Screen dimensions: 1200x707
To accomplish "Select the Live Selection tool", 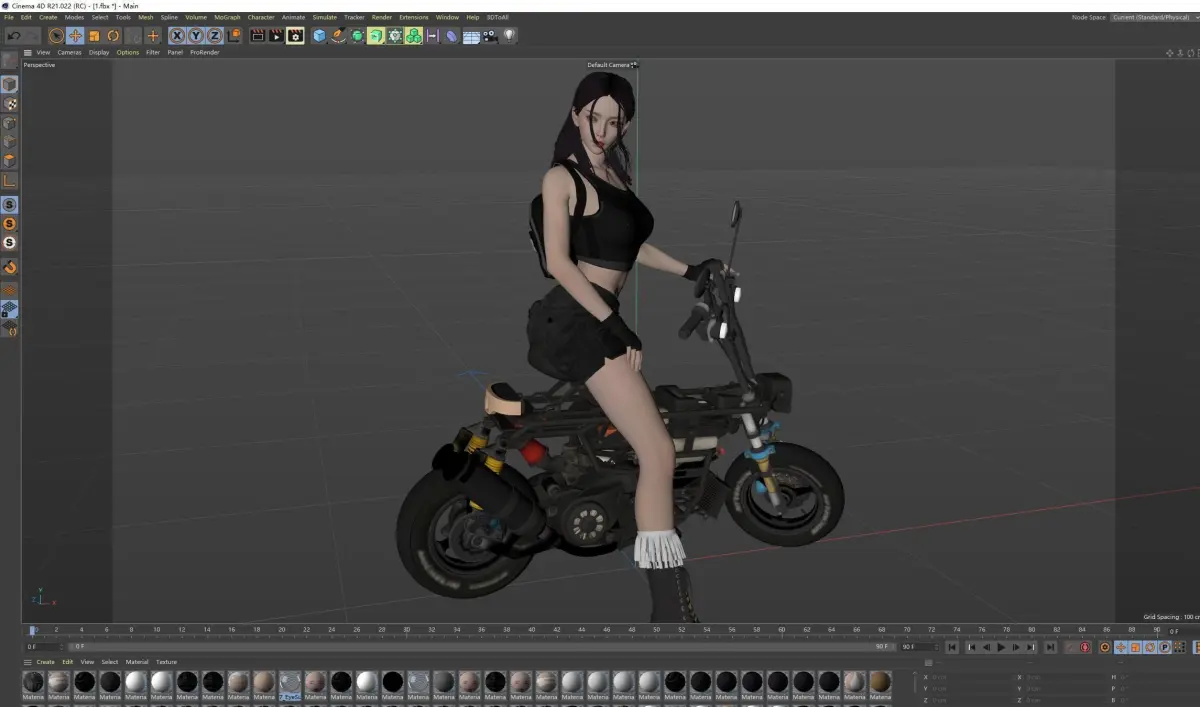I will [56, 35].
